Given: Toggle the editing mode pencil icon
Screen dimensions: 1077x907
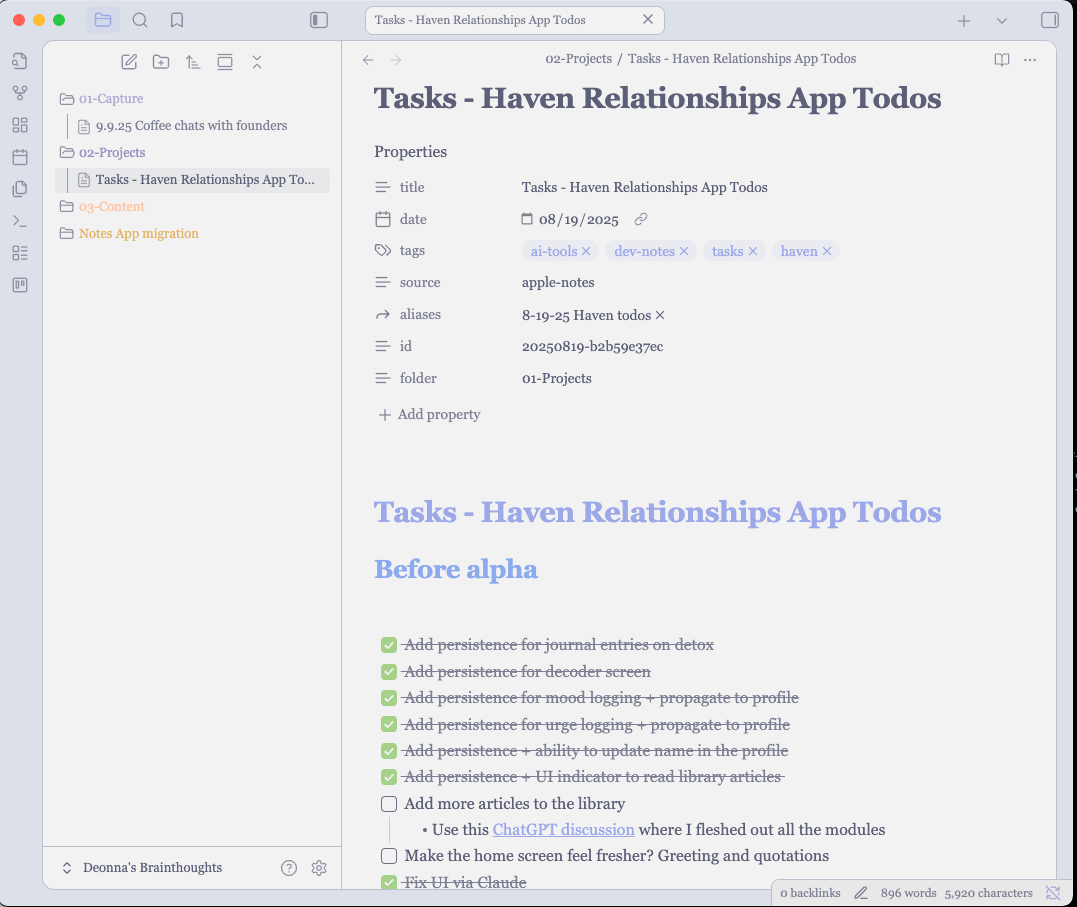Looking at the screenshot, I should (861, 893).
